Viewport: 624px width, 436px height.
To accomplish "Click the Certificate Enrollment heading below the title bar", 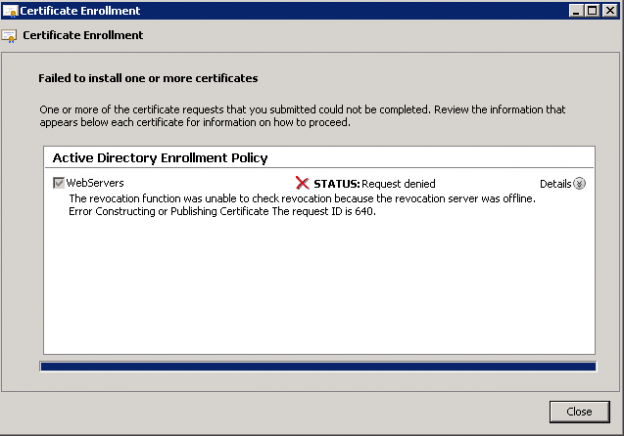I will 83,35.
